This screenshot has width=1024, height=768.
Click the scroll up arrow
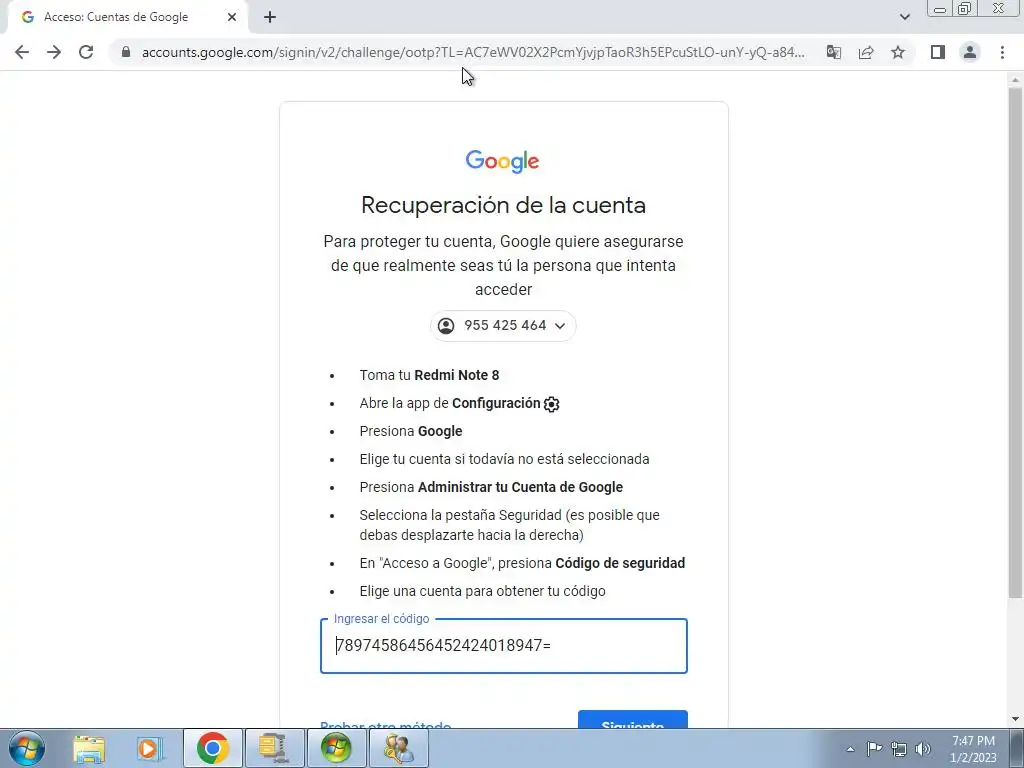1016,79
